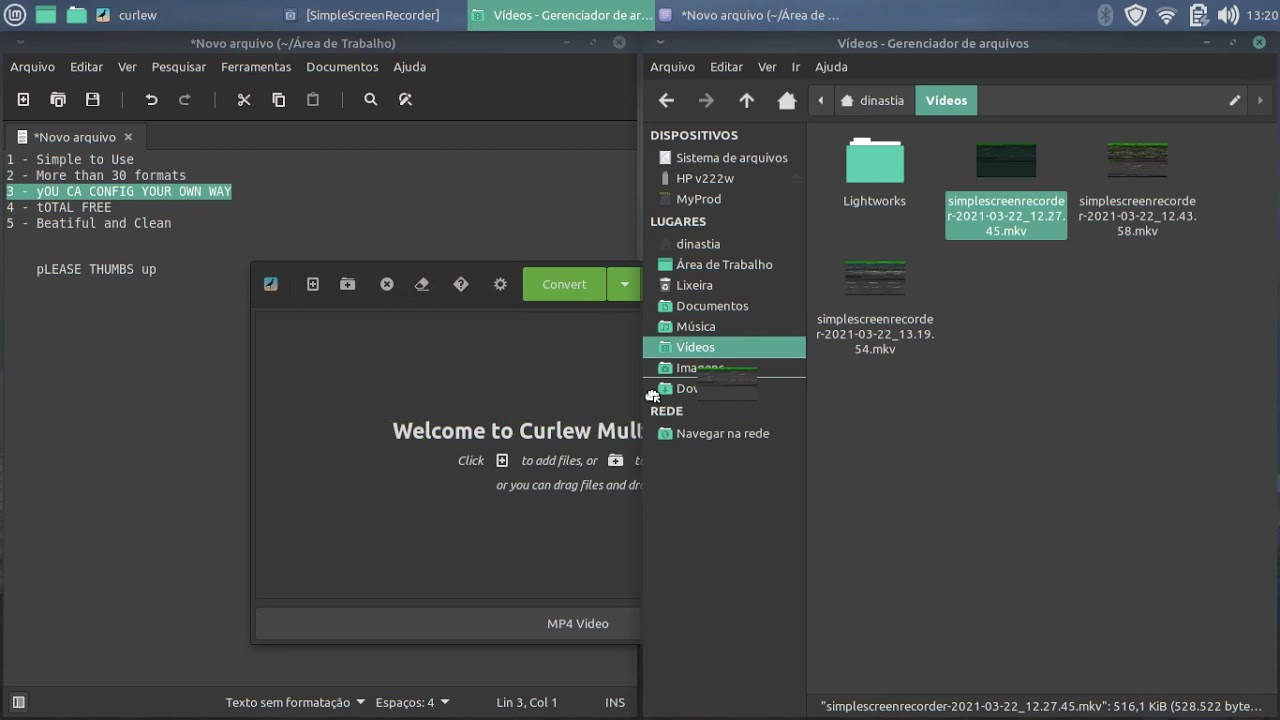
Task: Switch to curlew taskbar entry
Action: click(137, 15)
